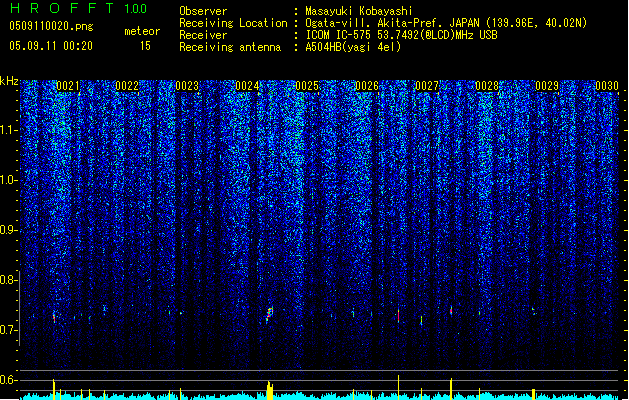Click the 0030 time marker
The height and width of the screenshot is (400, 629).
(x=607, y=86)
